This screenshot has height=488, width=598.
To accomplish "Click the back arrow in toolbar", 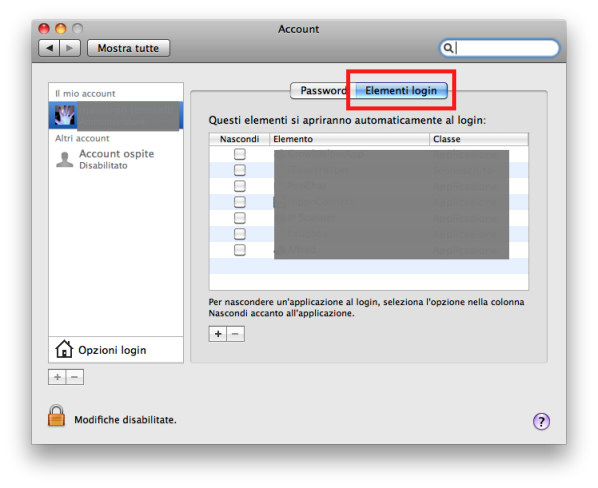I will click(x=49, y=48).
